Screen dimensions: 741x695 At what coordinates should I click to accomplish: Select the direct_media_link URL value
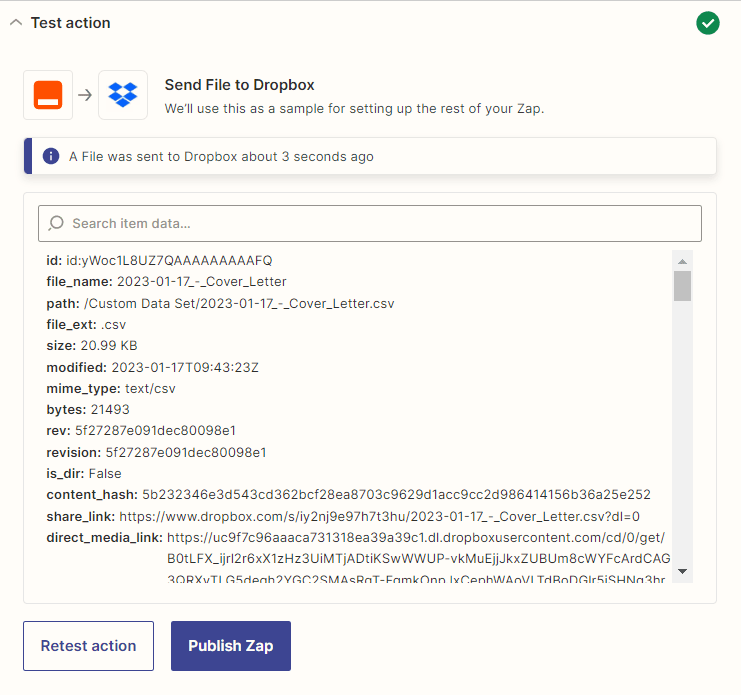tap(416, 537)
